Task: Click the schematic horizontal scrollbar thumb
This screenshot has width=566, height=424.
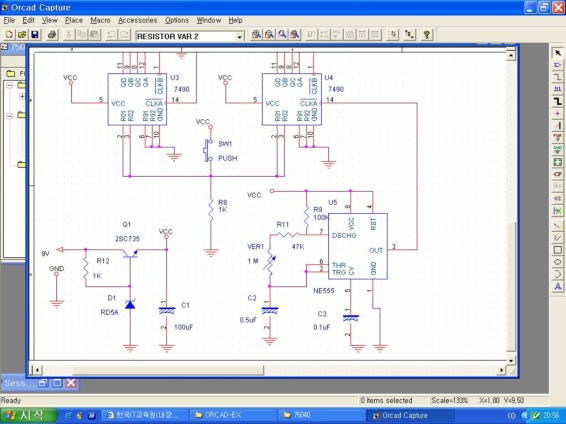Action: coord(169,370)
